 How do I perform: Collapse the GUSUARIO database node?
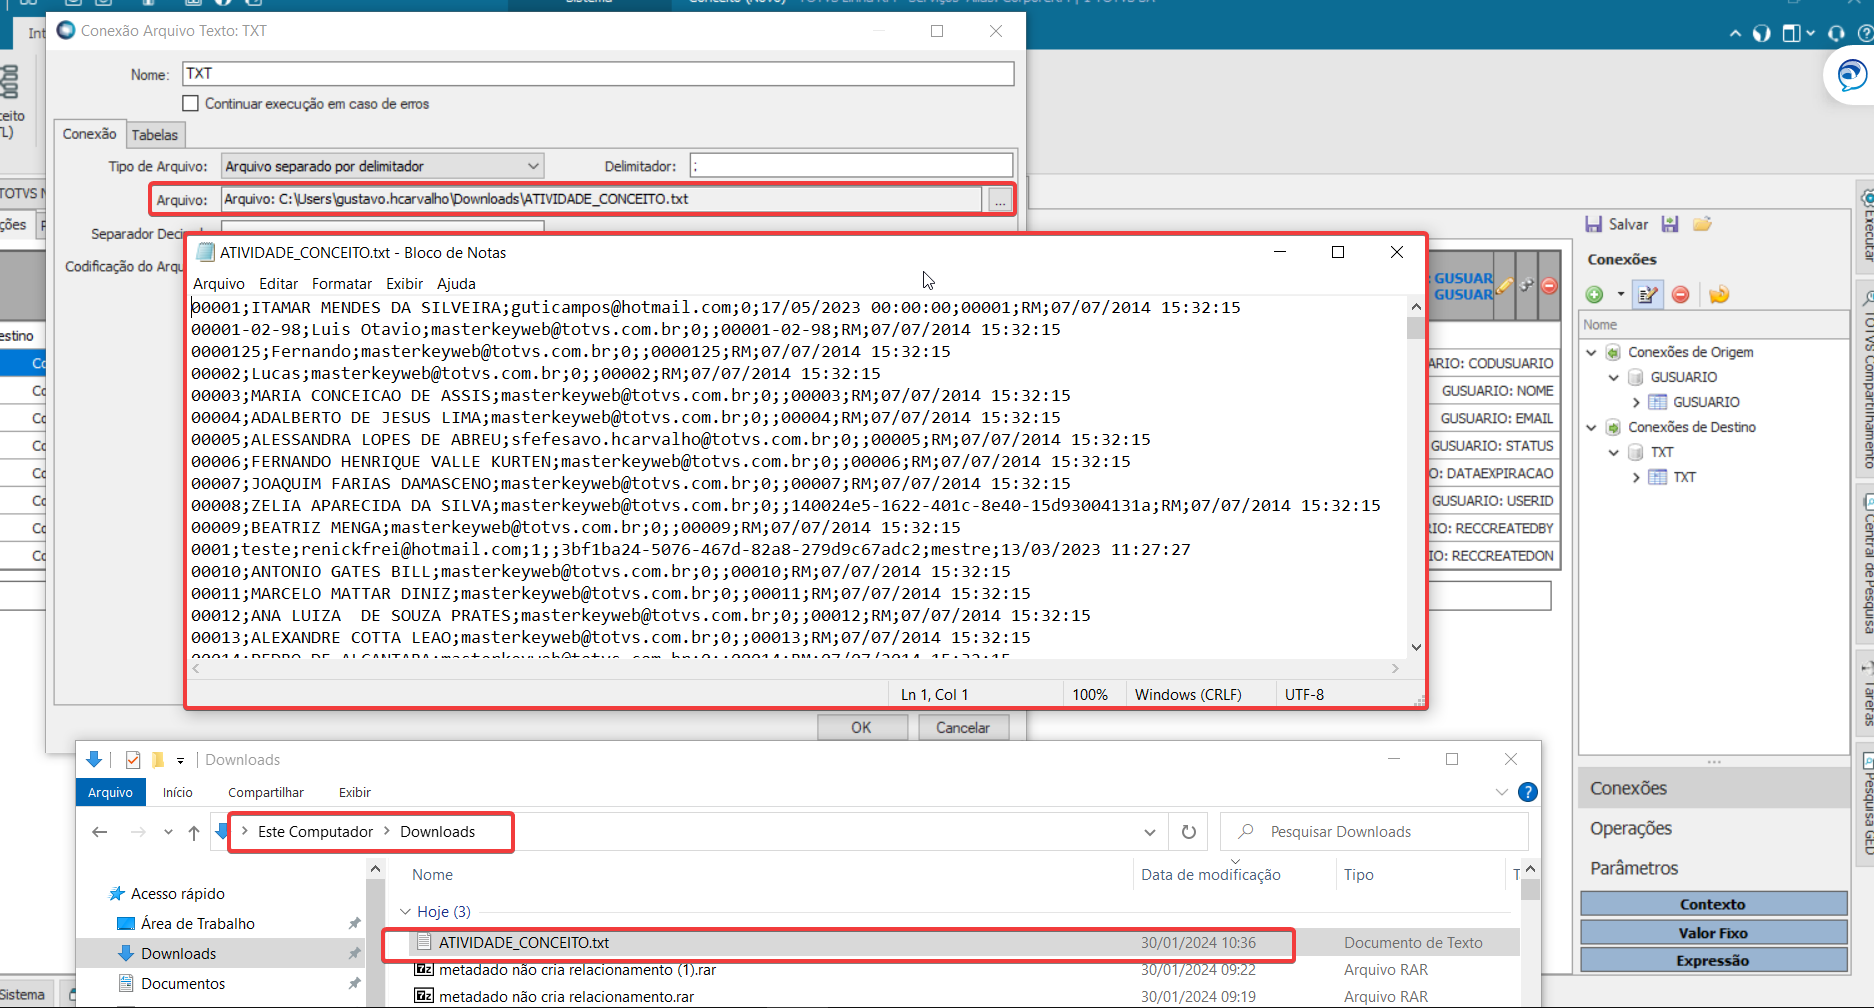1613,377
